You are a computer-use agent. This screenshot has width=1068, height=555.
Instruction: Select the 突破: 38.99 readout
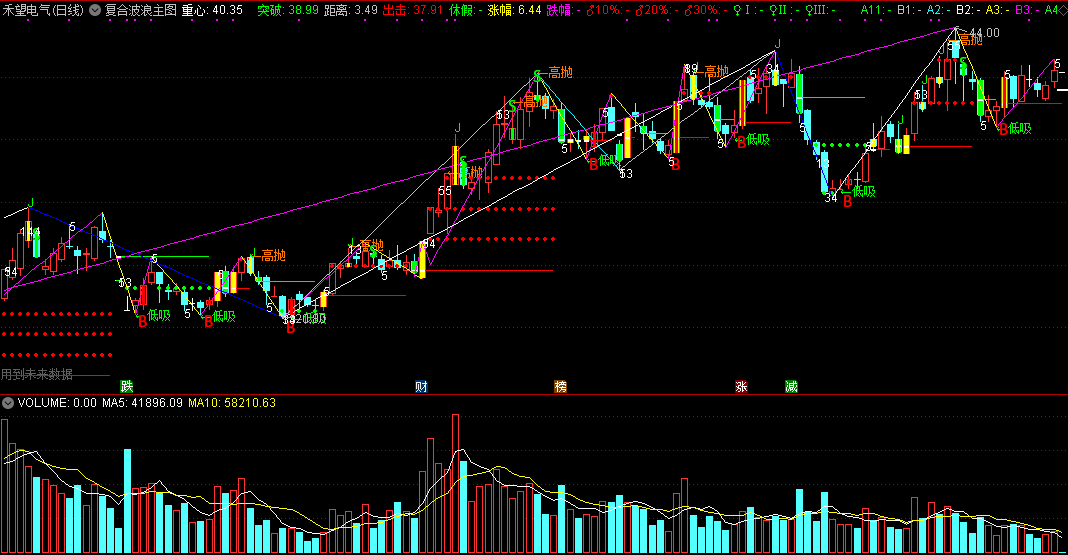(287, 10)
